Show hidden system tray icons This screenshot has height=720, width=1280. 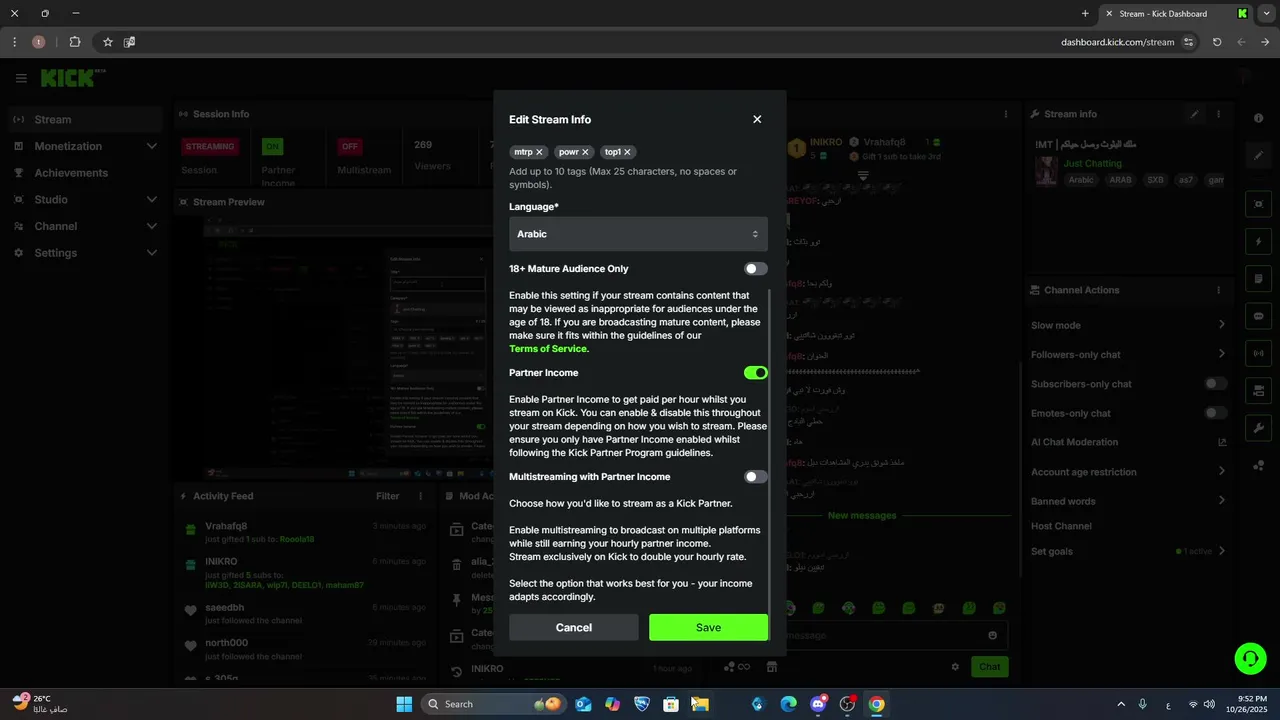(x=1120, y=704)
